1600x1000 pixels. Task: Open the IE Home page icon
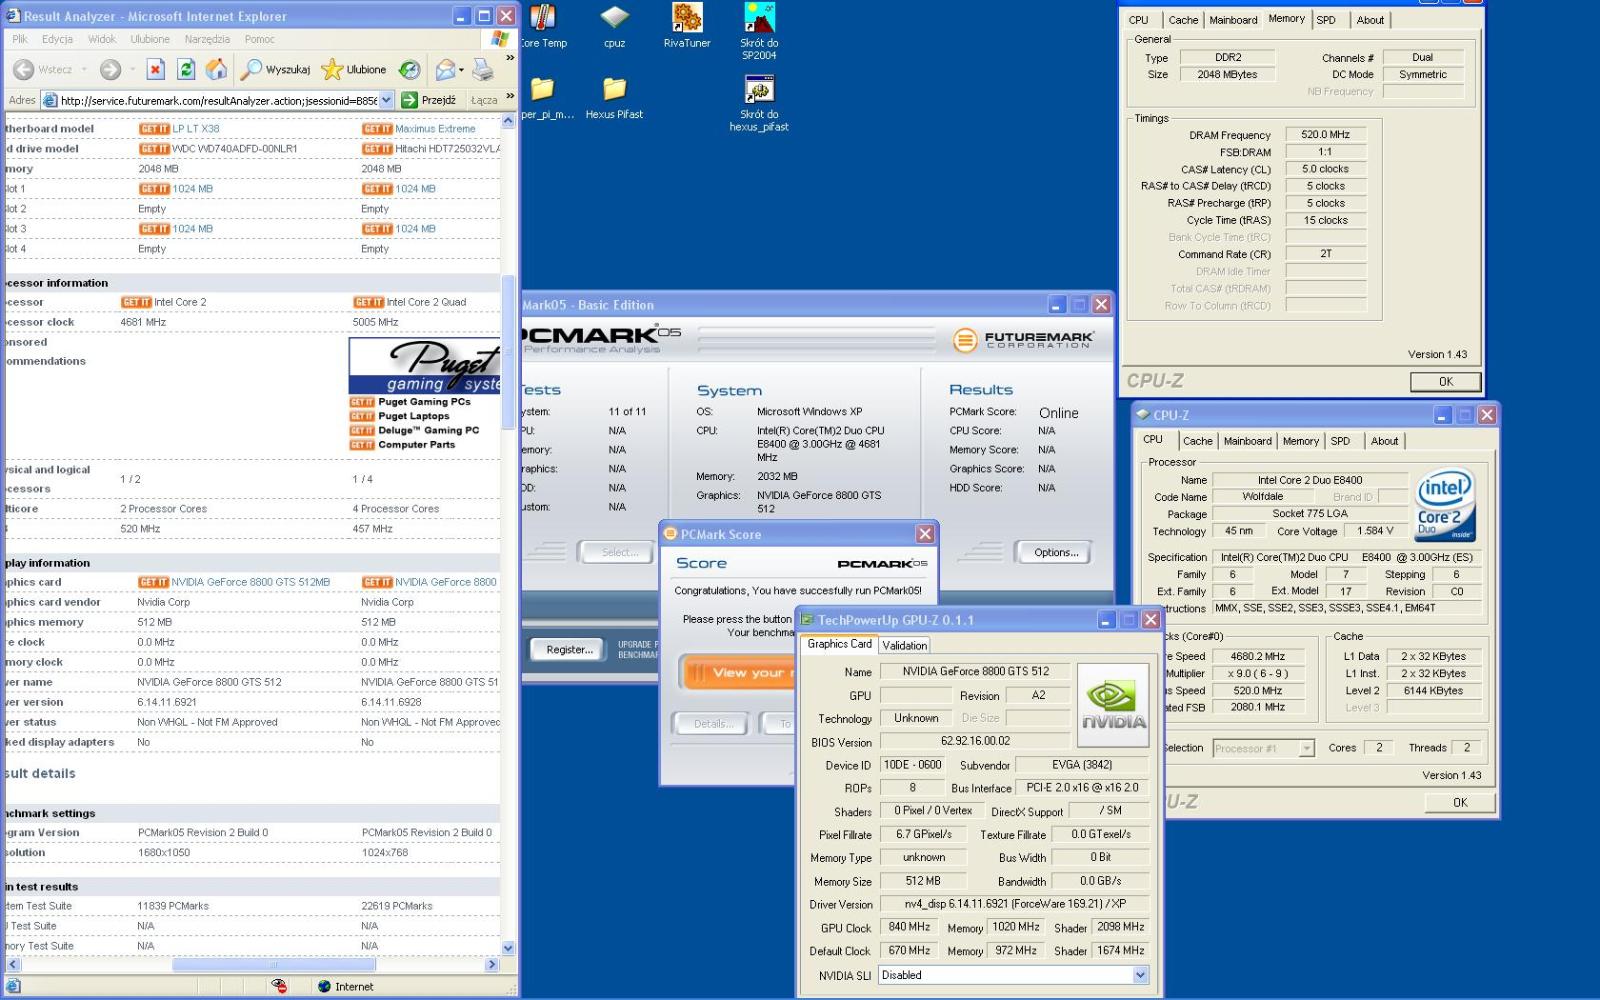216,69
